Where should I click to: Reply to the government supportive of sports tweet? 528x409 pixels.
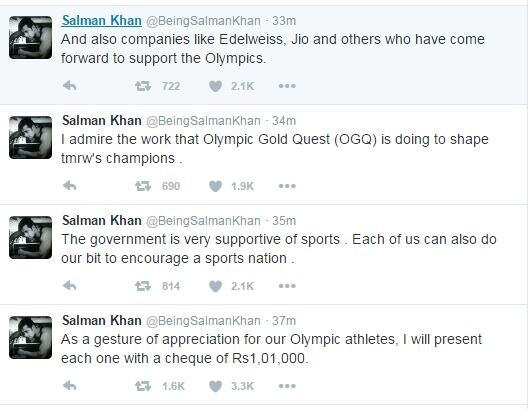(x=70, y=286)
